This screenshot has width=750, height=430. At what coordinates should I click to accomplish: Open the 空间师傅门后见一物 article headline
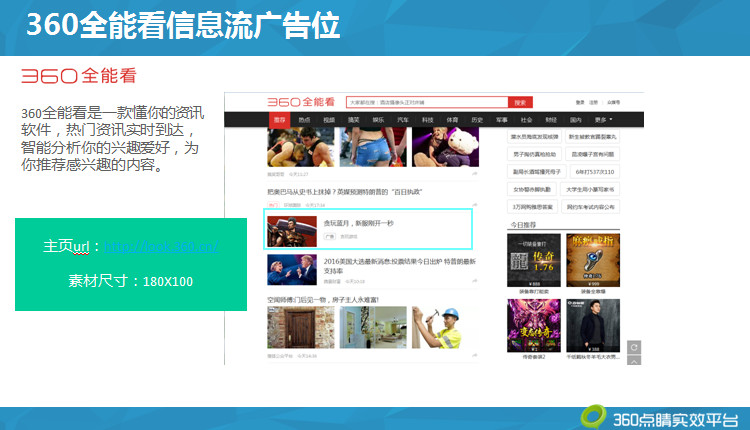(323, 300)
